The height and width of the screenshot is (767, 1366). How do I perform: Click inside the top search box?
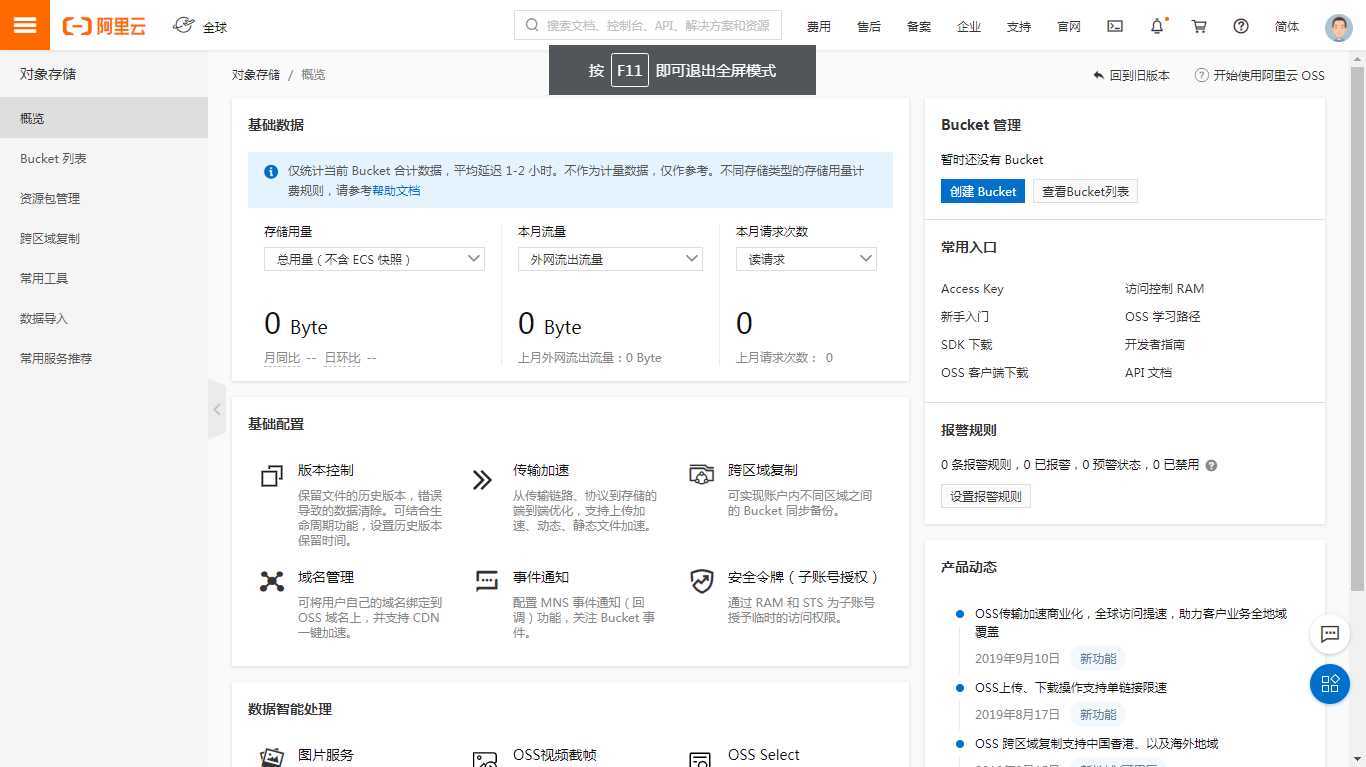pos(648,25)
